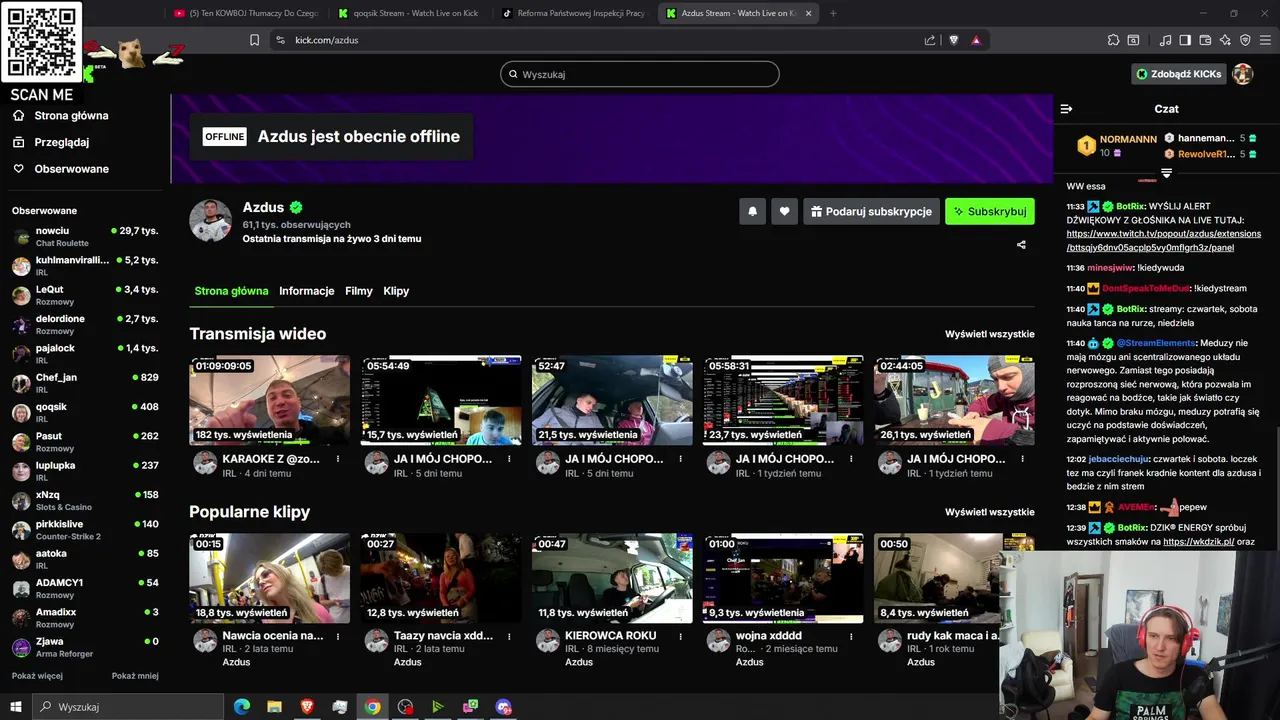
Task: Click the jebacciechuju username in chat
Action: pyautogui.click(x=1119, y=459)
